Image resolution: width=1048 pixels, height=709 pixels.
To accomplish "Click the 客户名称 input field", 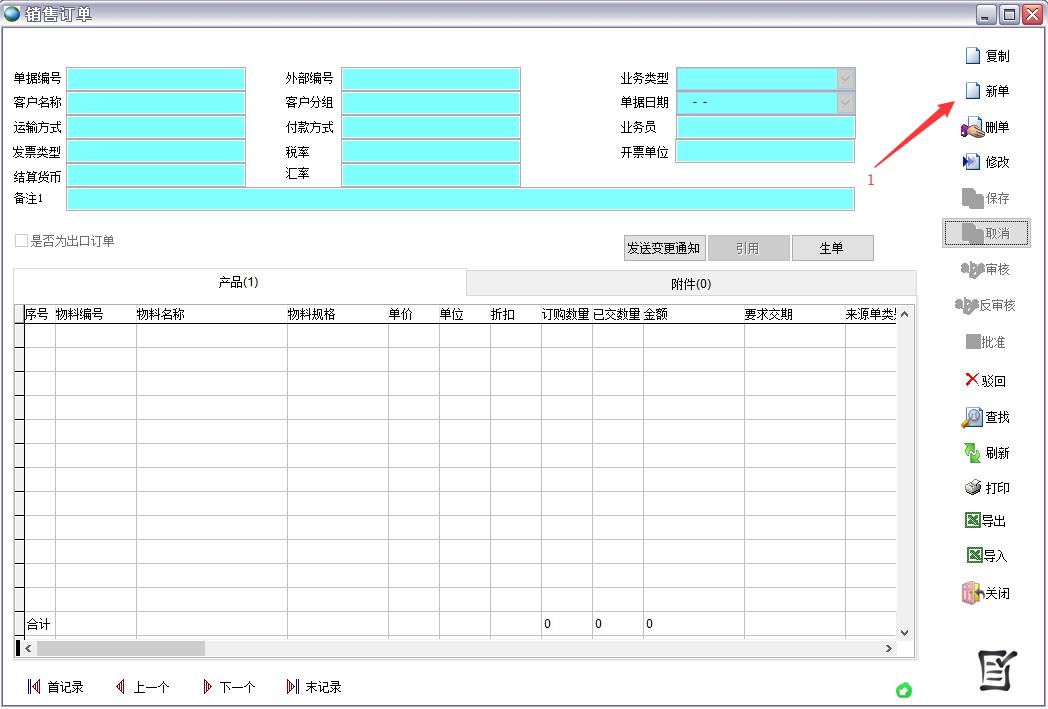I will point(156,103).
